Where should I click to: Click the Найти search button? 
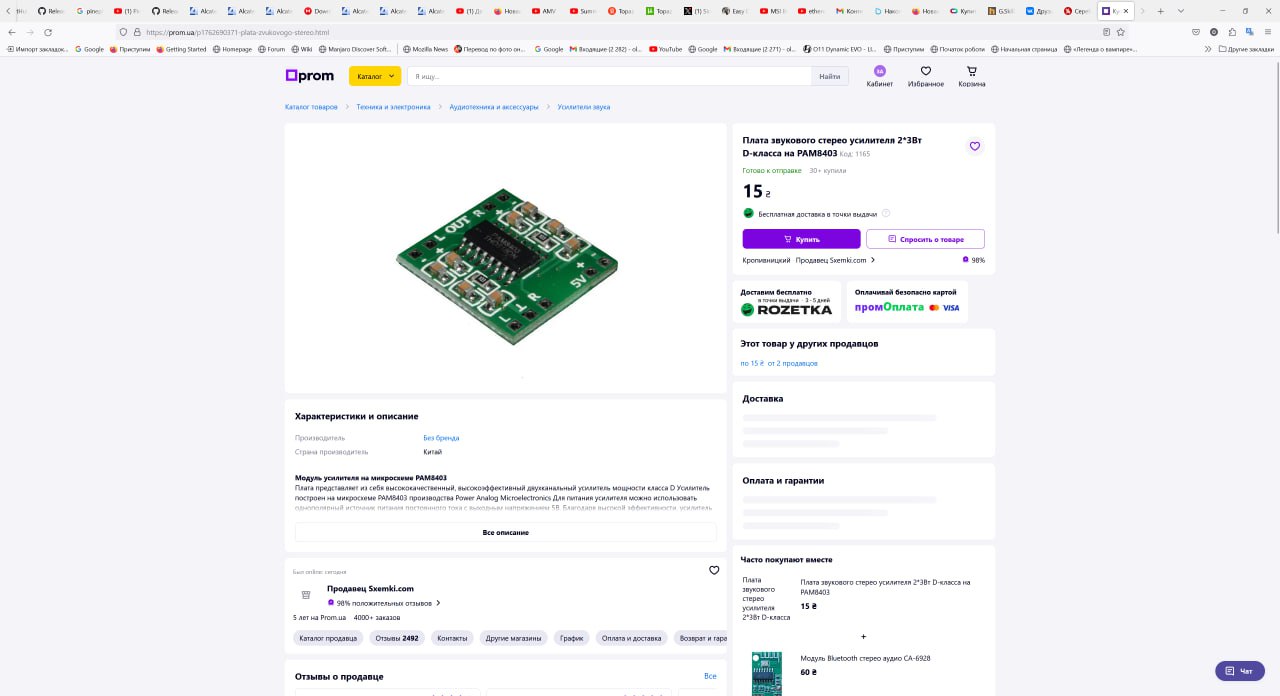coord(830,76)
